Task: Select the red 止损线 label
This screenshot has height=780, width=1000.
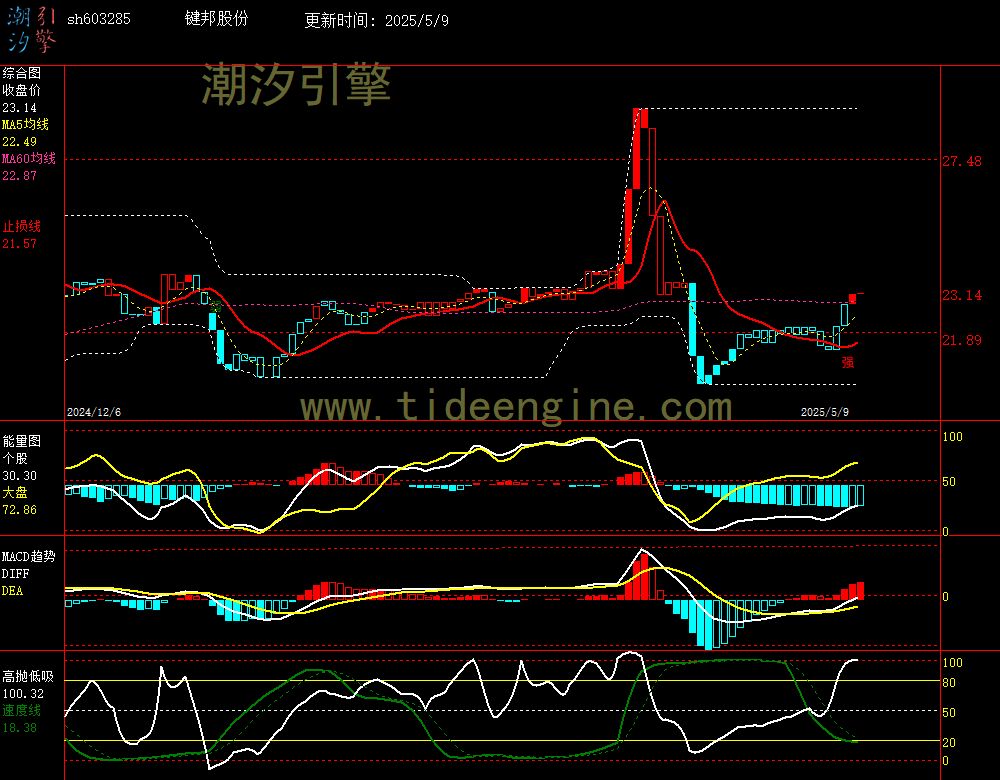Action: tap(22, 226)
